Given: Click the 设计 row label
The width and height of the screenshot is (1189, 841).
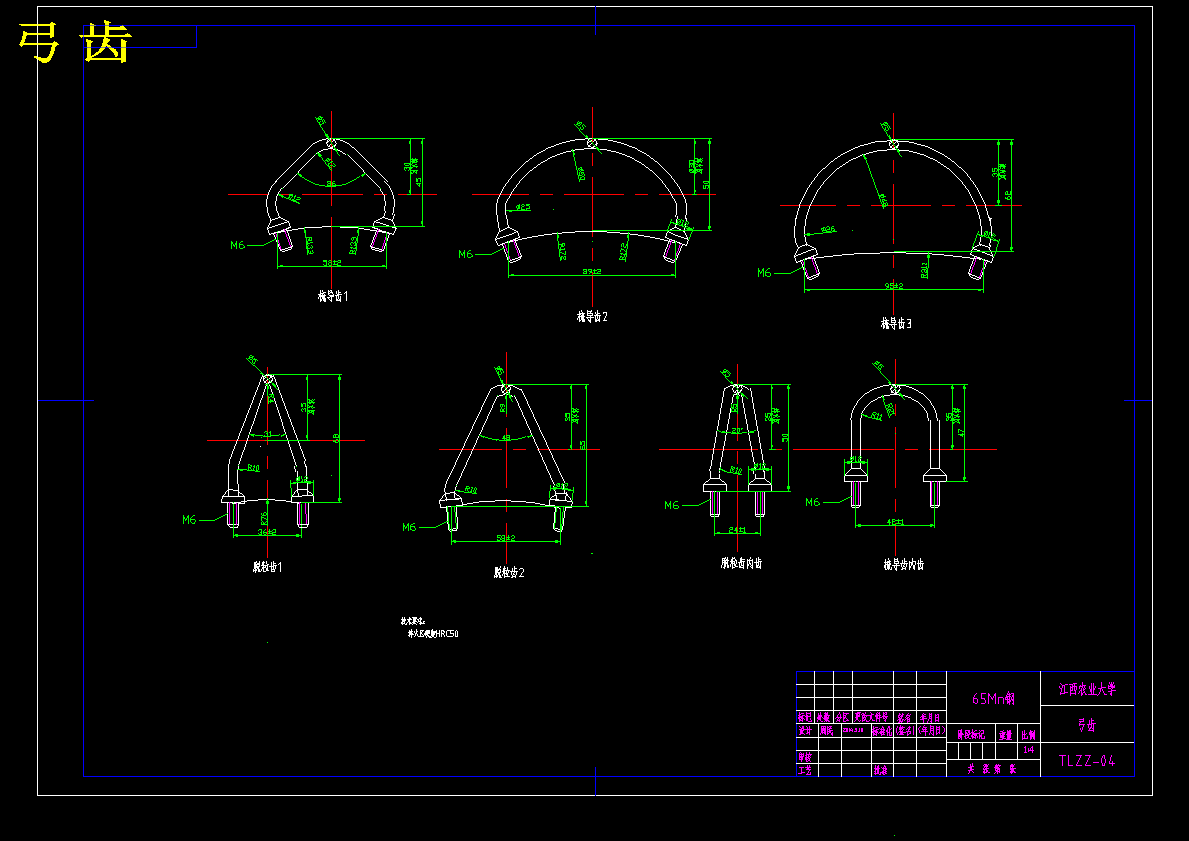Looking at the screenshot, I should (805, 731).
